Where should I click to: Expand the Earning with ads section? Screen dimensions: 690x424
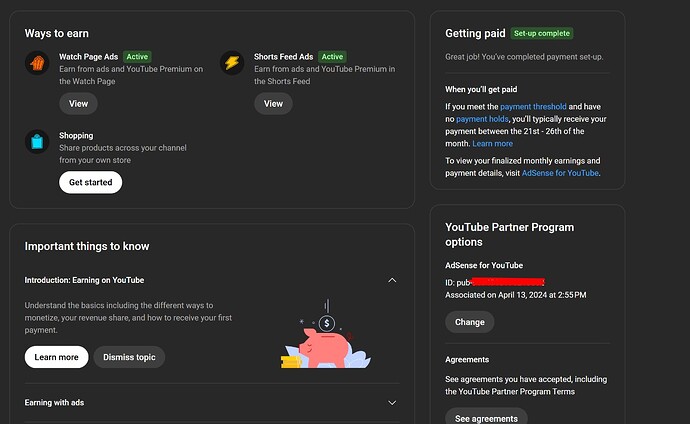(x=392, y=403)
